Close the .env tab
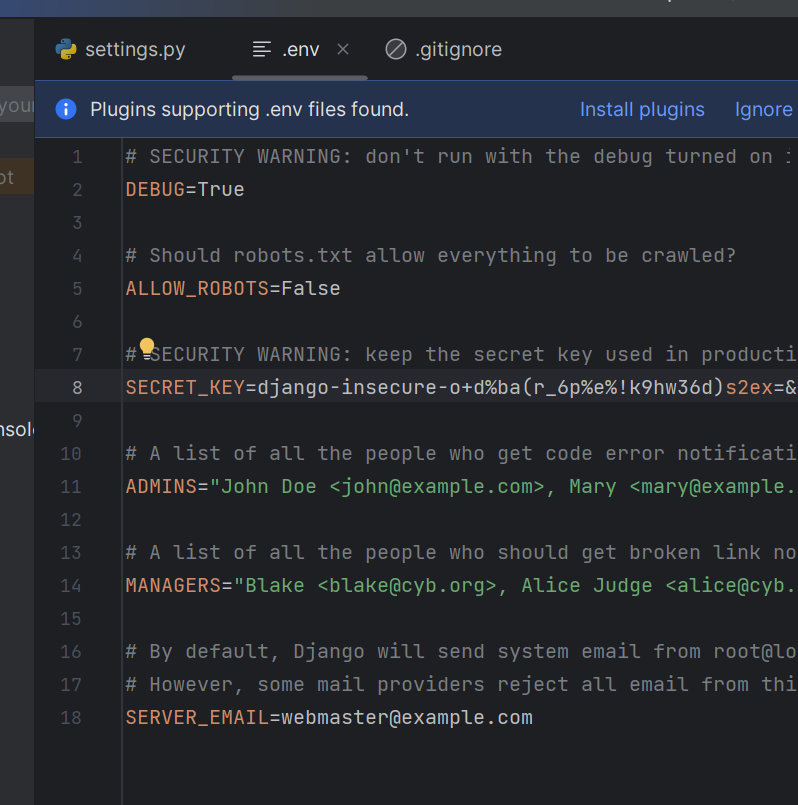The image size is (798, 805). tap(343, 49)
